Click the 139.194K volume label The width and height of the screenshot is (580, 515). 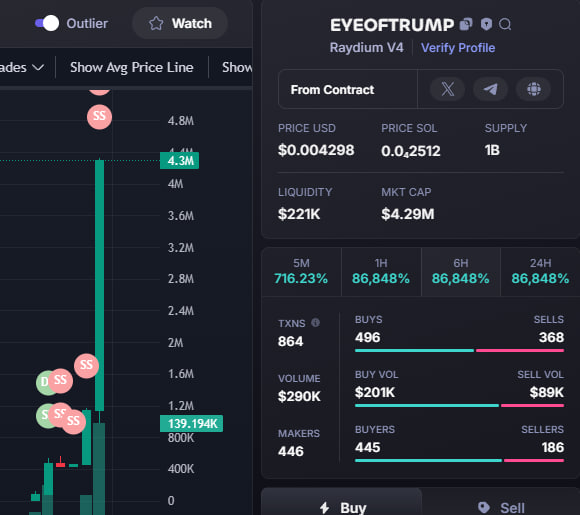(x=191, y=424)
